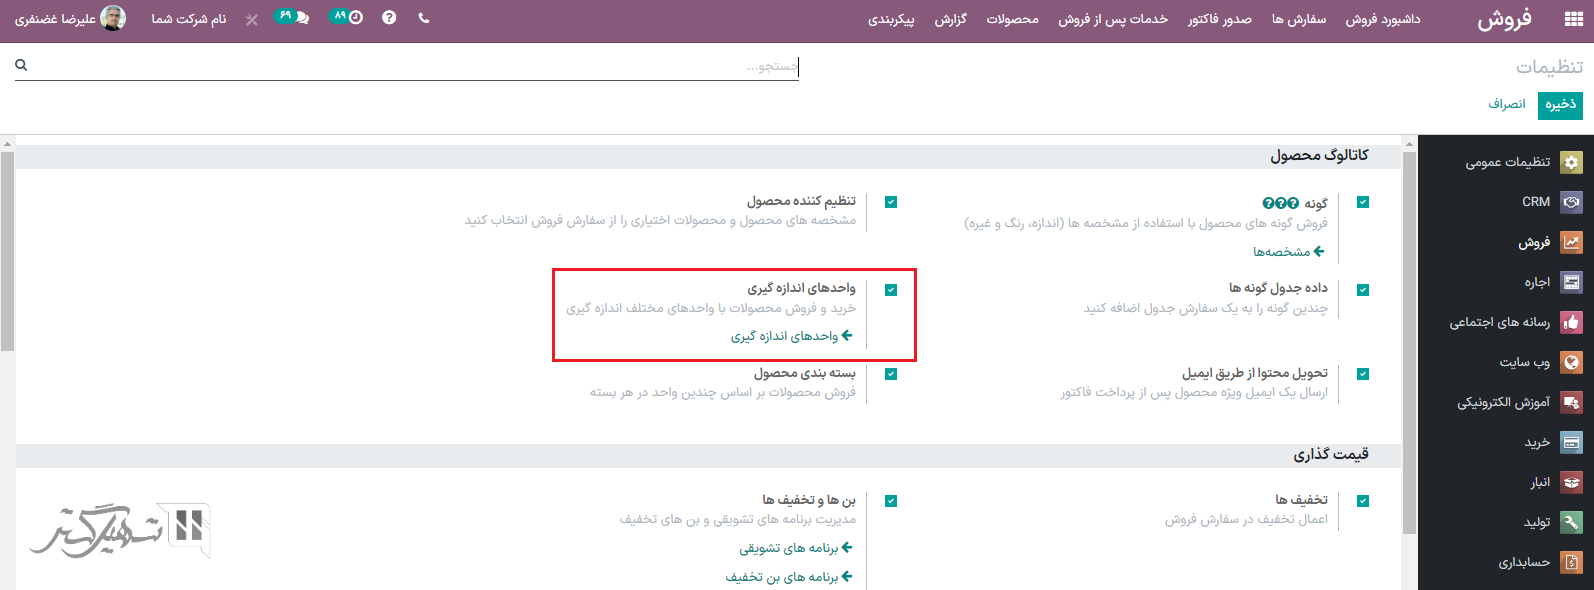This screenshot has height=590, width=1594.
Task: Open activities clock icon showing 89
Action: [346, 17]
